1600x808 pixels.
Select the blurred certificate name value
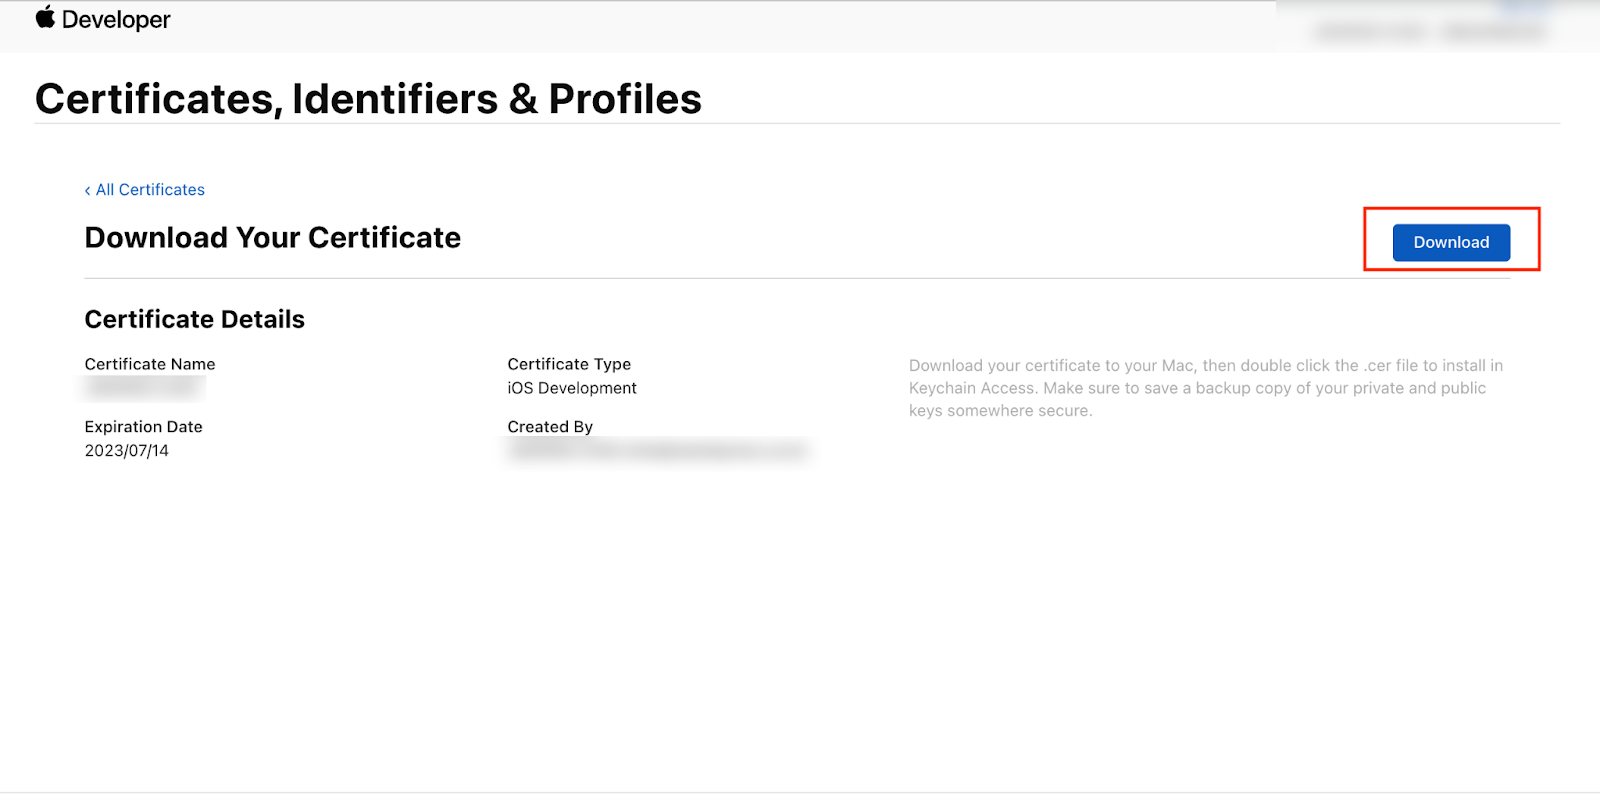(145, 387)
